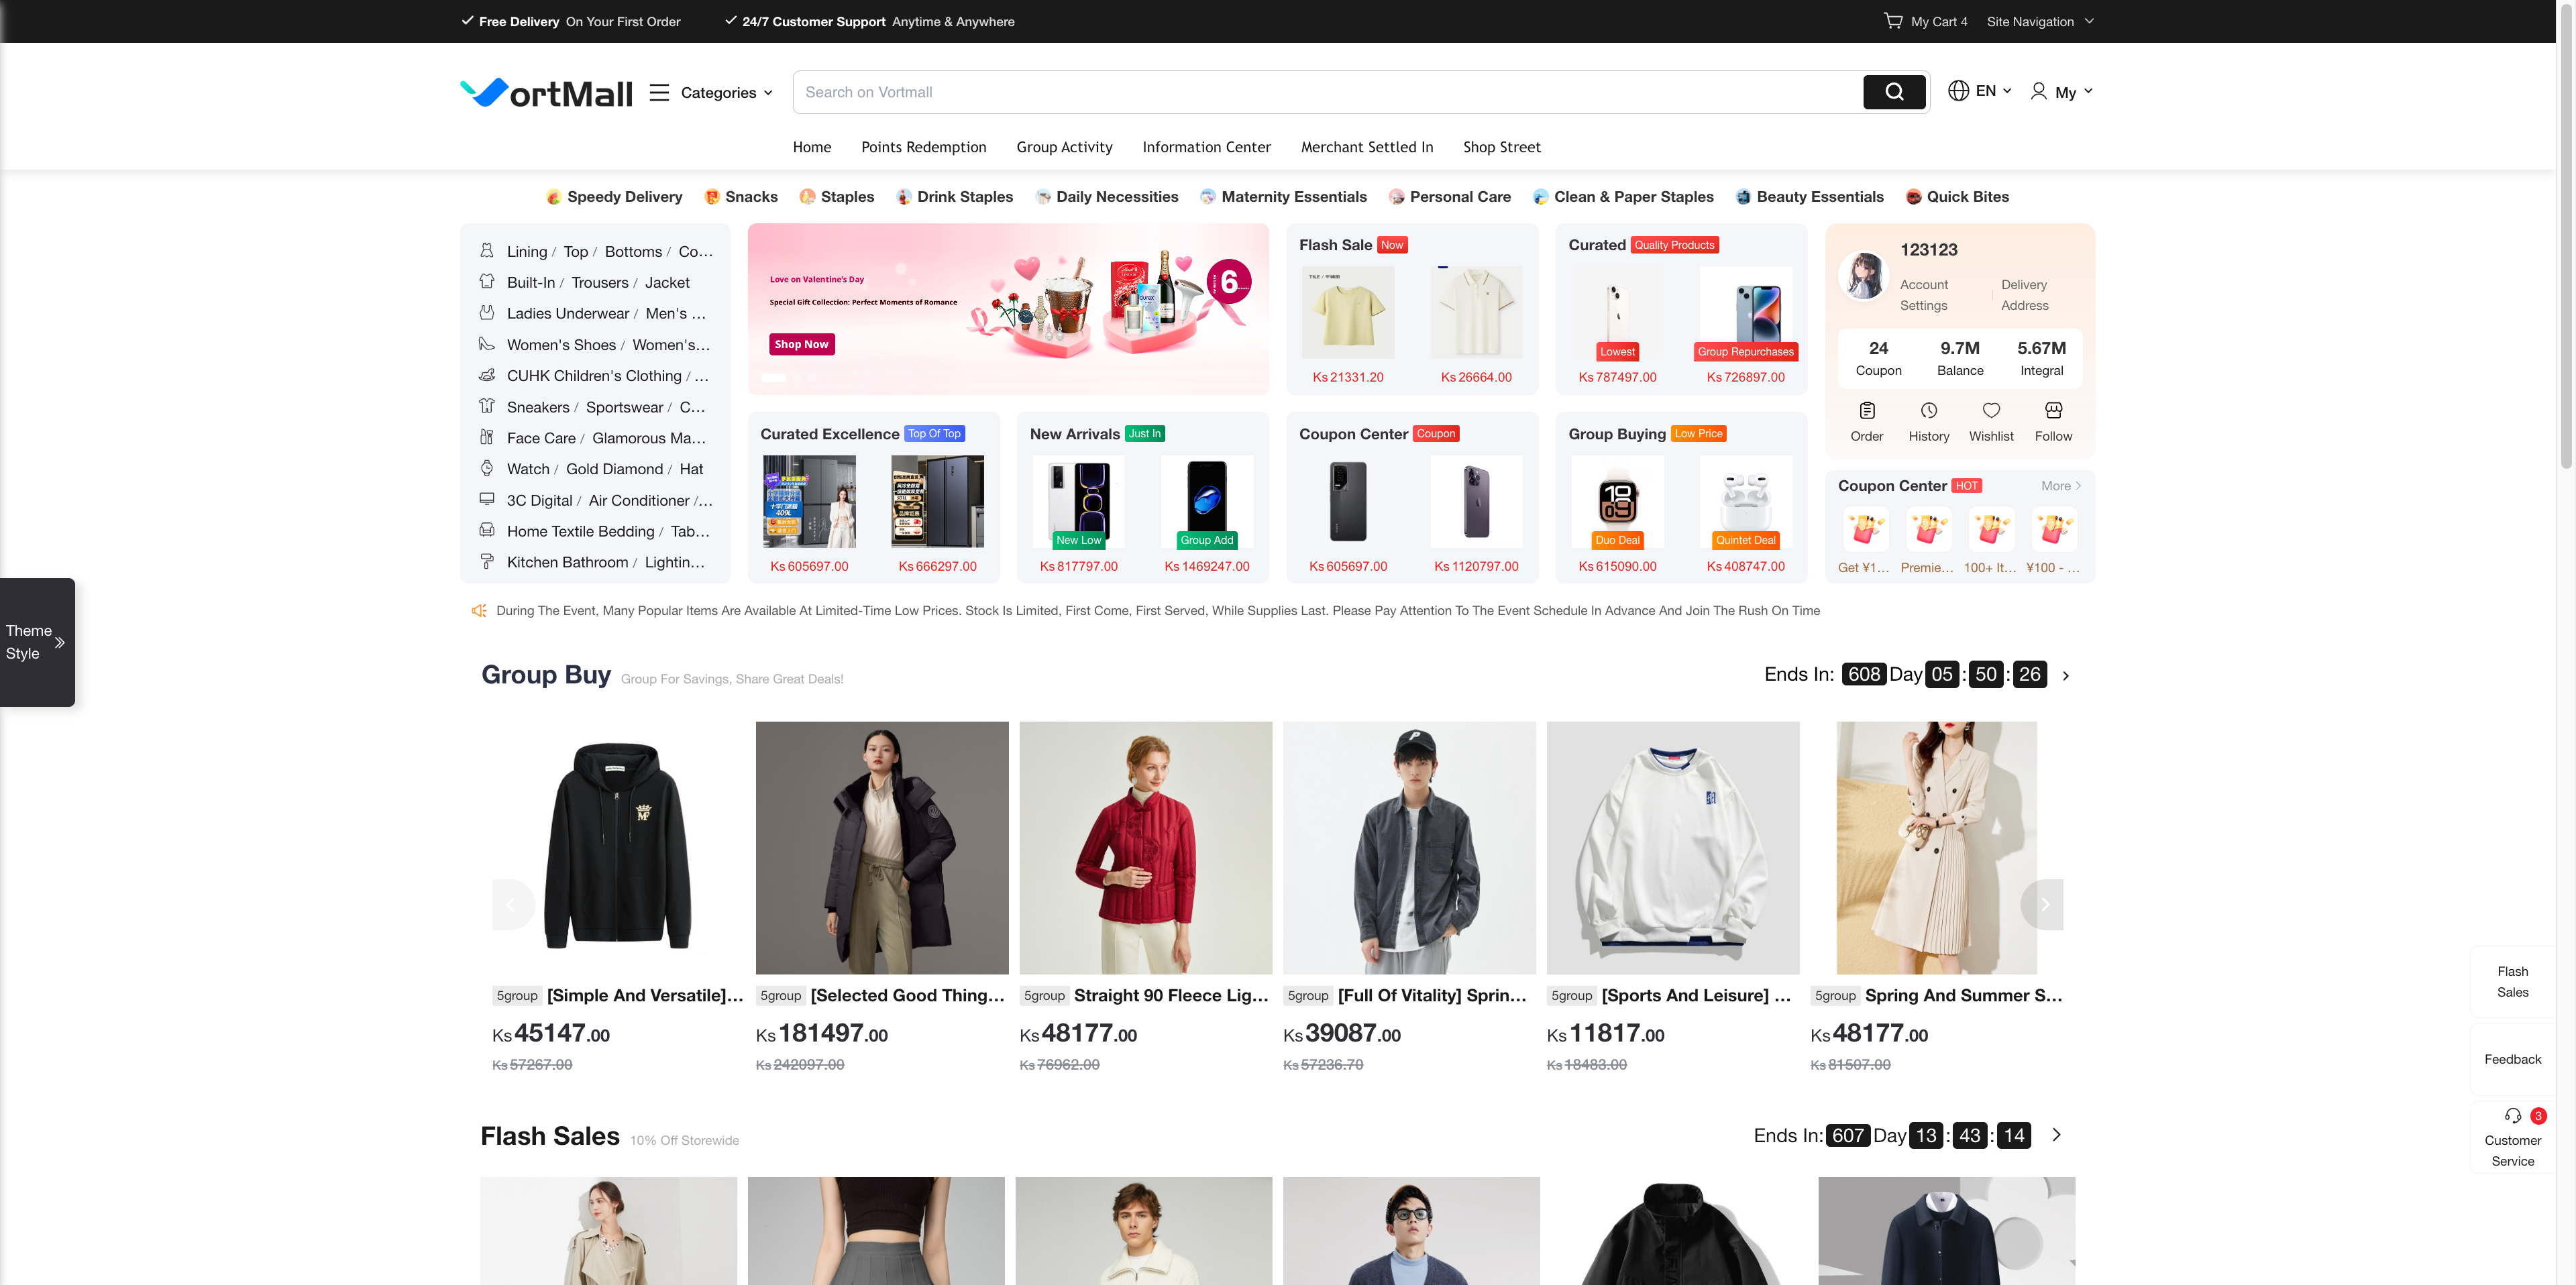
Task: Click the 3C Digital monitor icon
Action: [x=487, y=499]
